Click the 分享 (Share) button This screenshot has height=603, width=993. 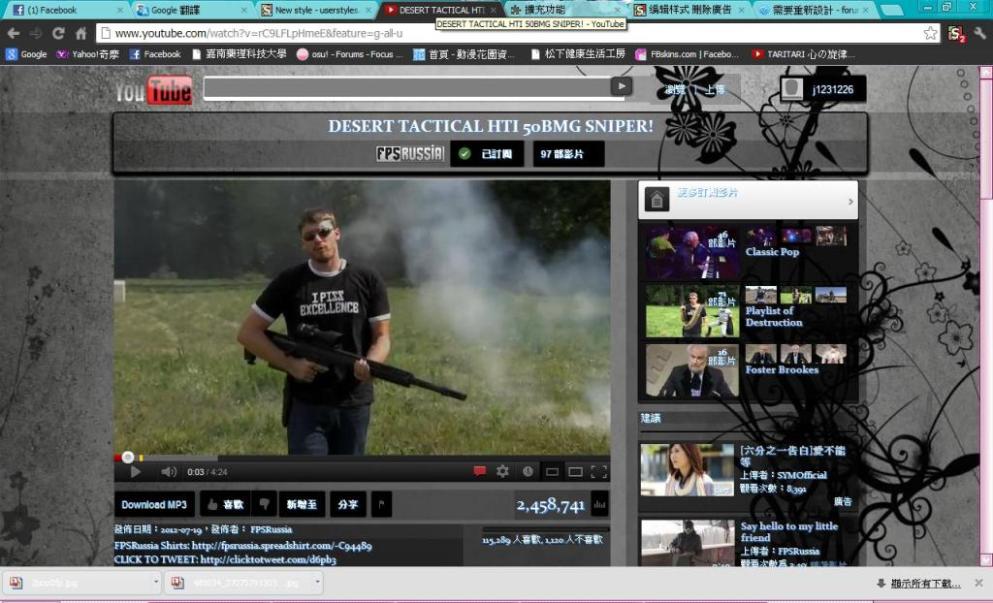point(348,505)
